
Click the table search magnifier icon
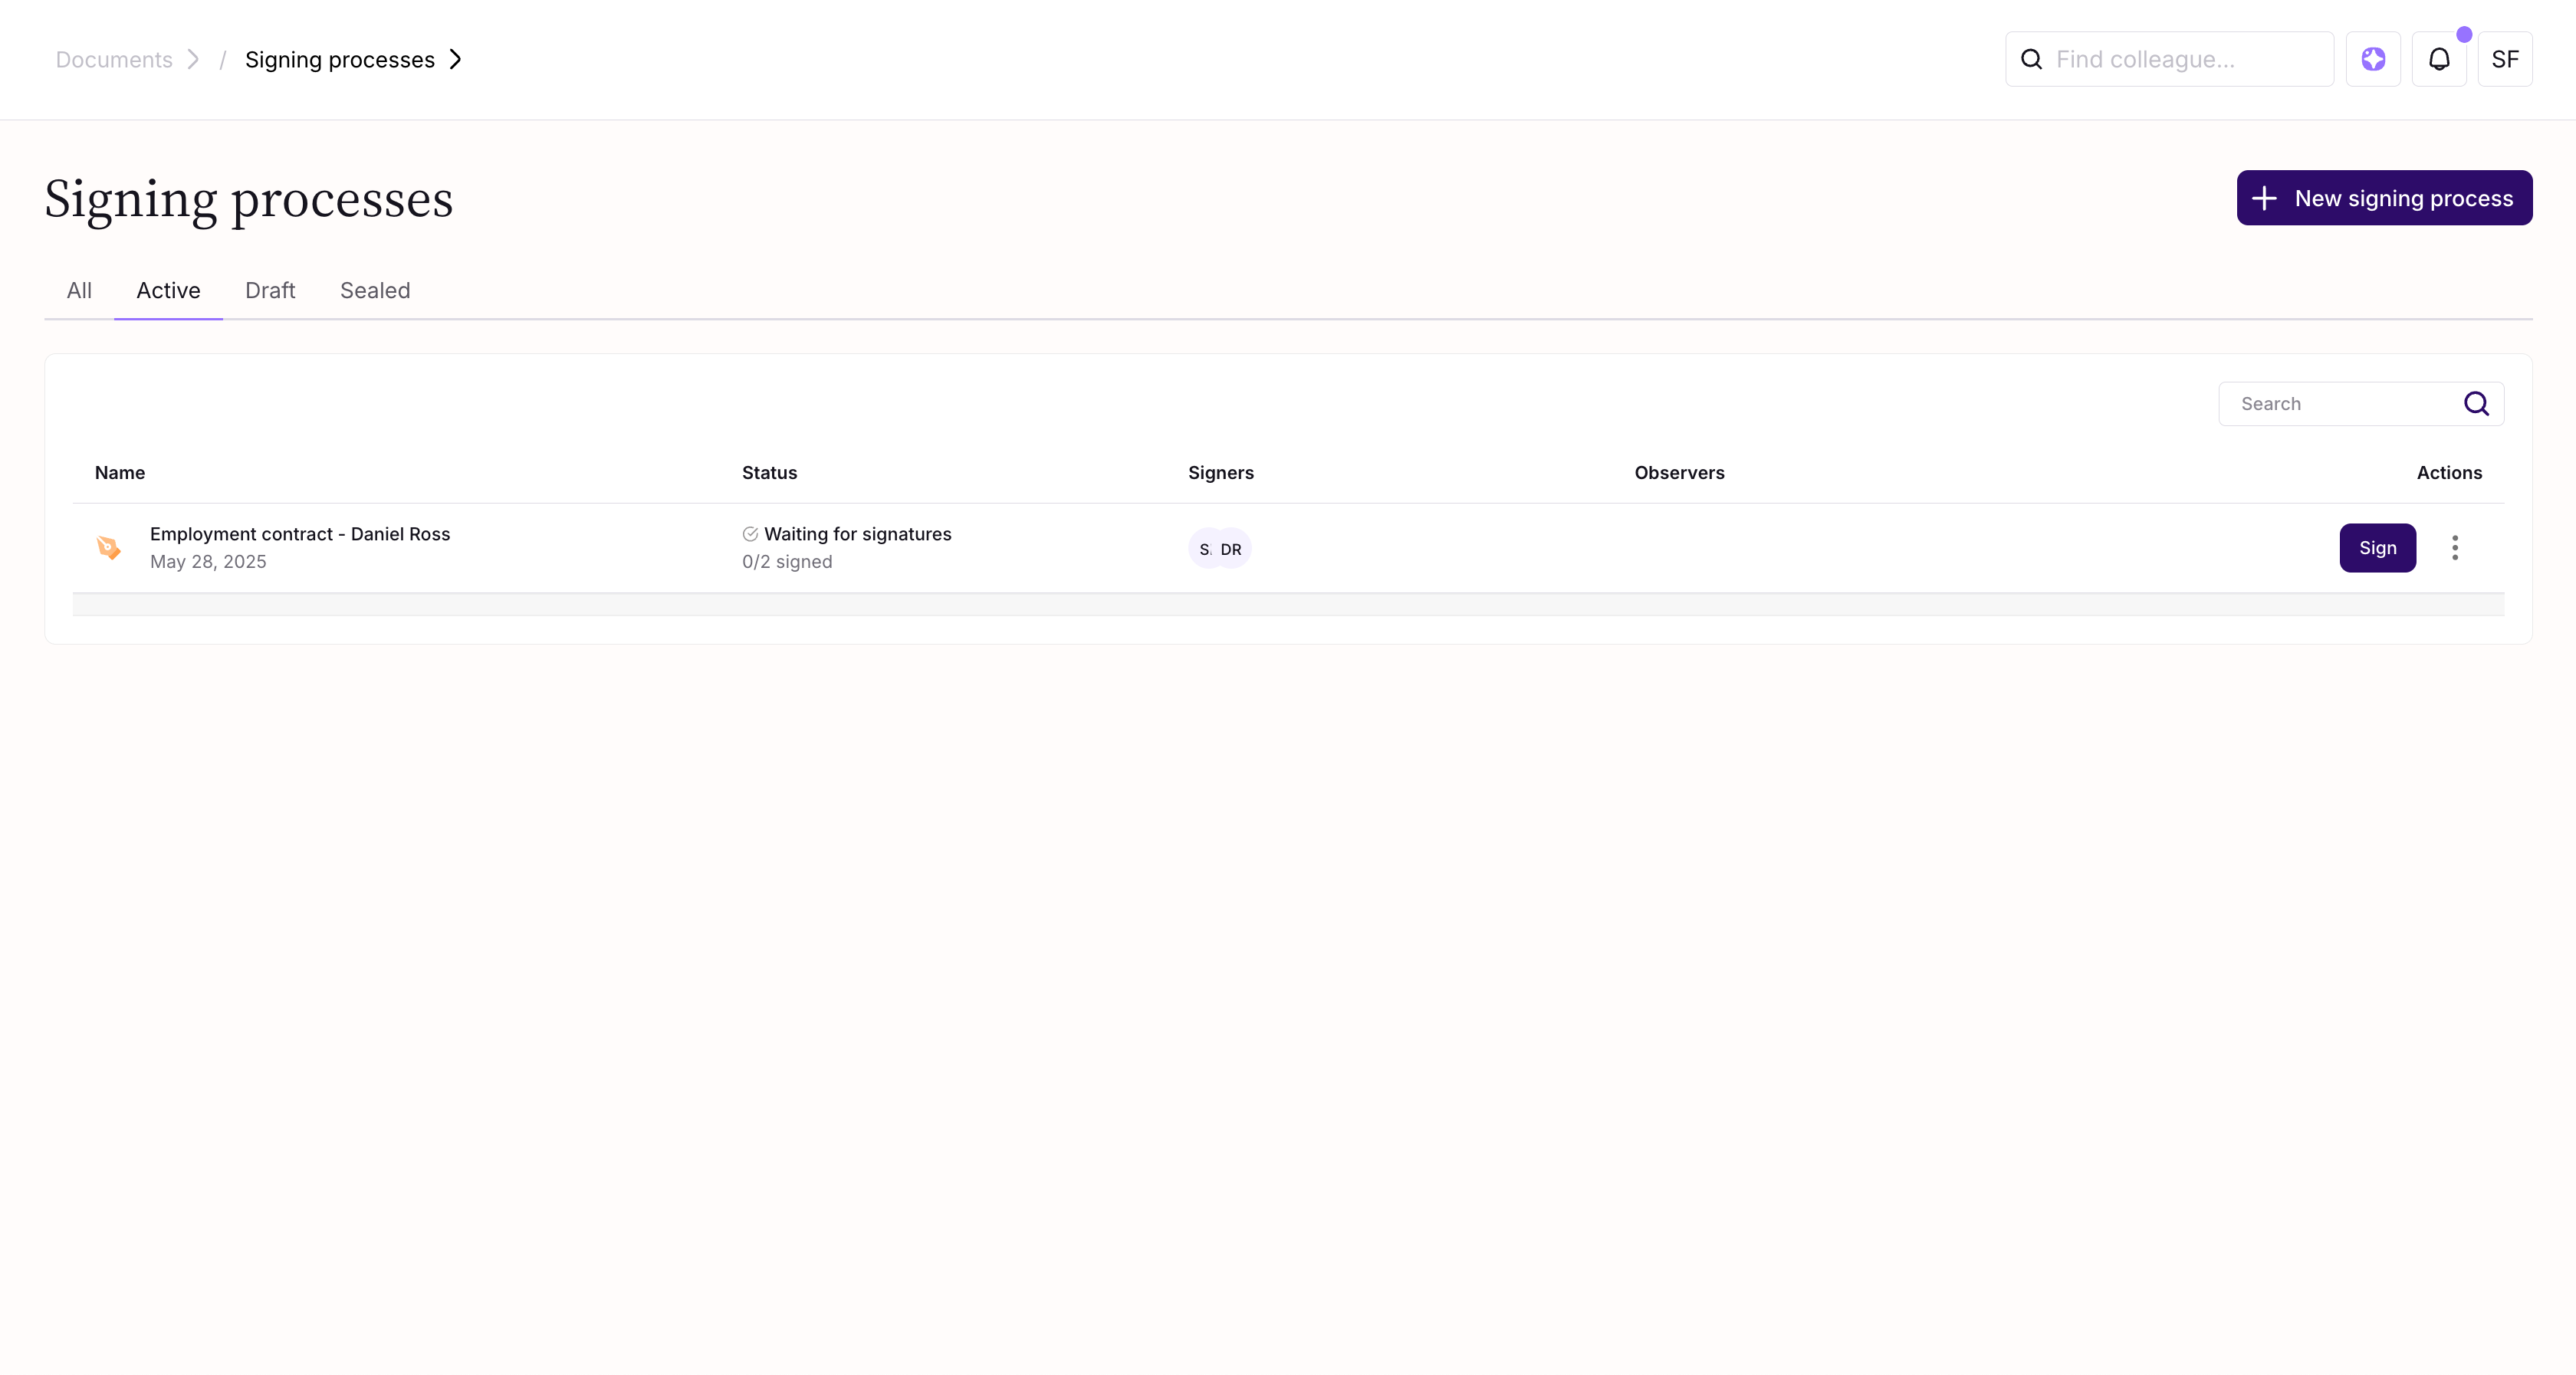(2476, 404)
